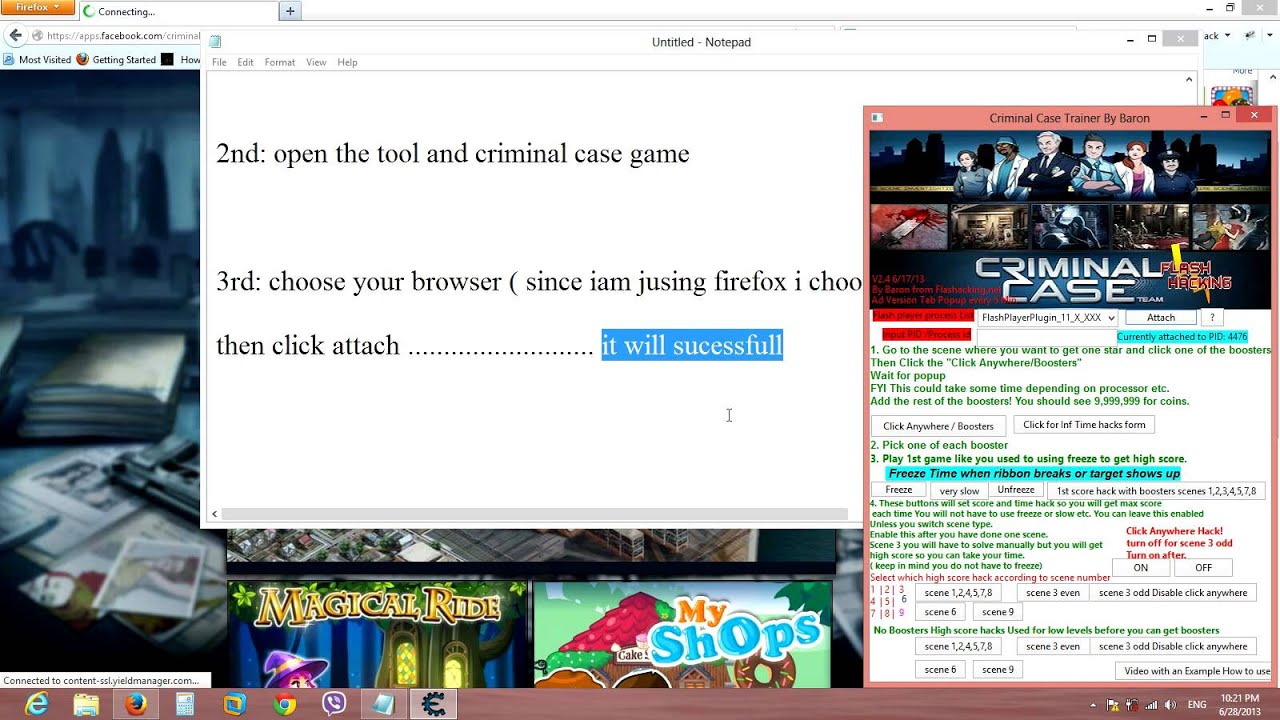Switch to Notepad via taskbar icon
Screen dimensions: 1280x720
(x=383, y=704)
